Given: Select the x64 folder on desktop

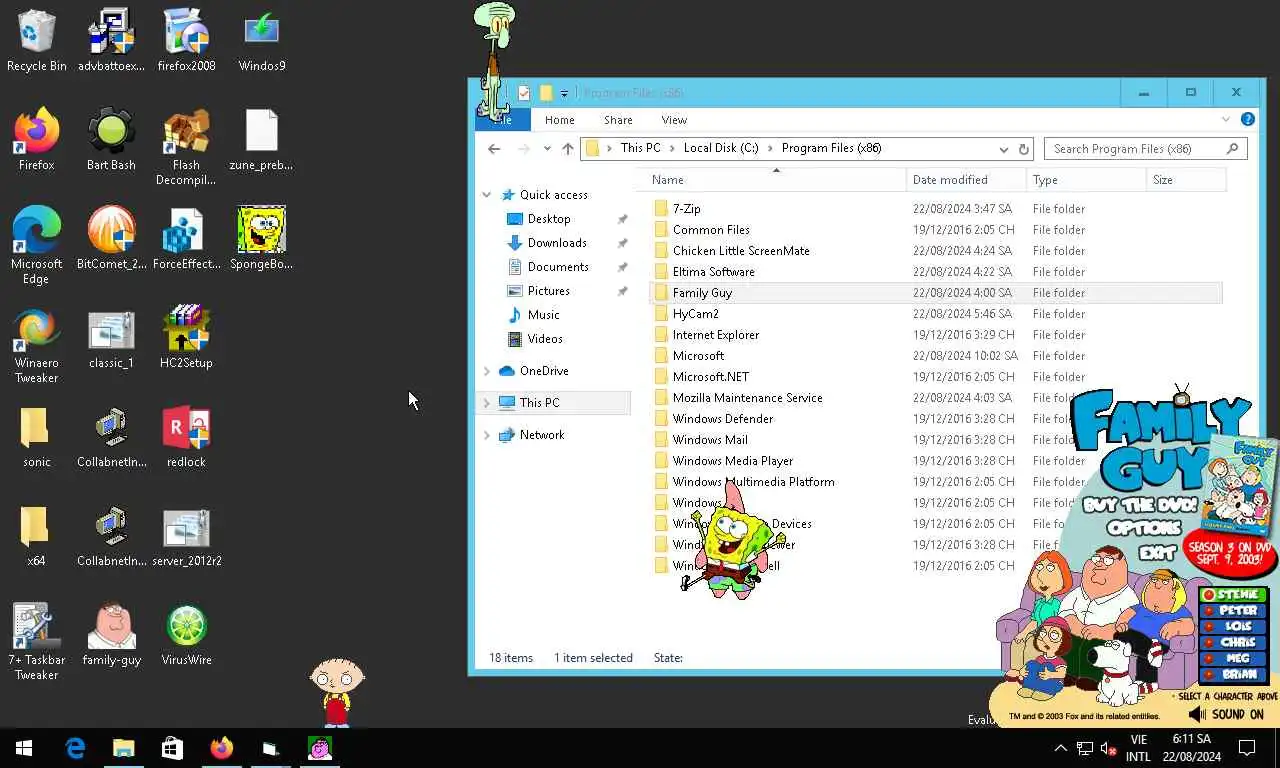Looking at the screenshot, I should coord(37,536).
